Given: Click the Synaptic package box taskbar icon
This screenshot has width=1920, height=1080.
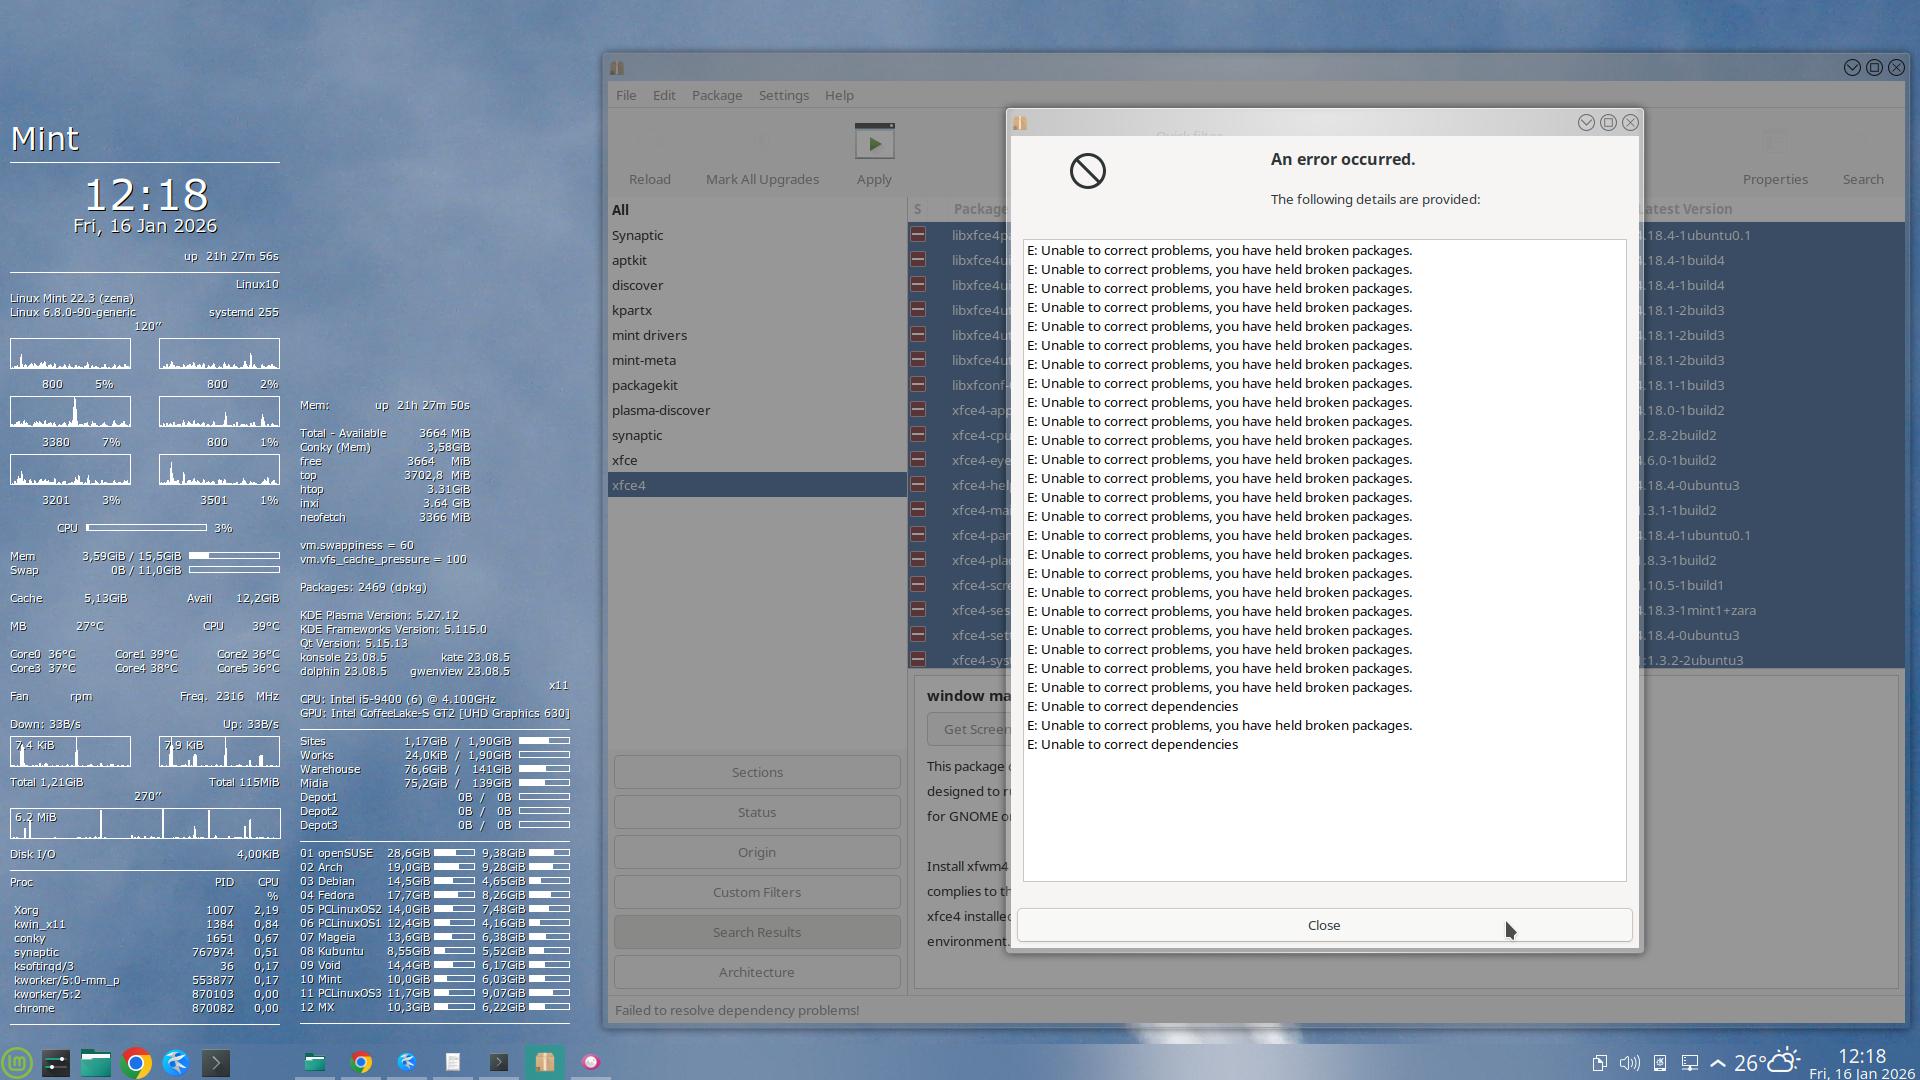Looking at the screenshot, I should pos(544,1062).
